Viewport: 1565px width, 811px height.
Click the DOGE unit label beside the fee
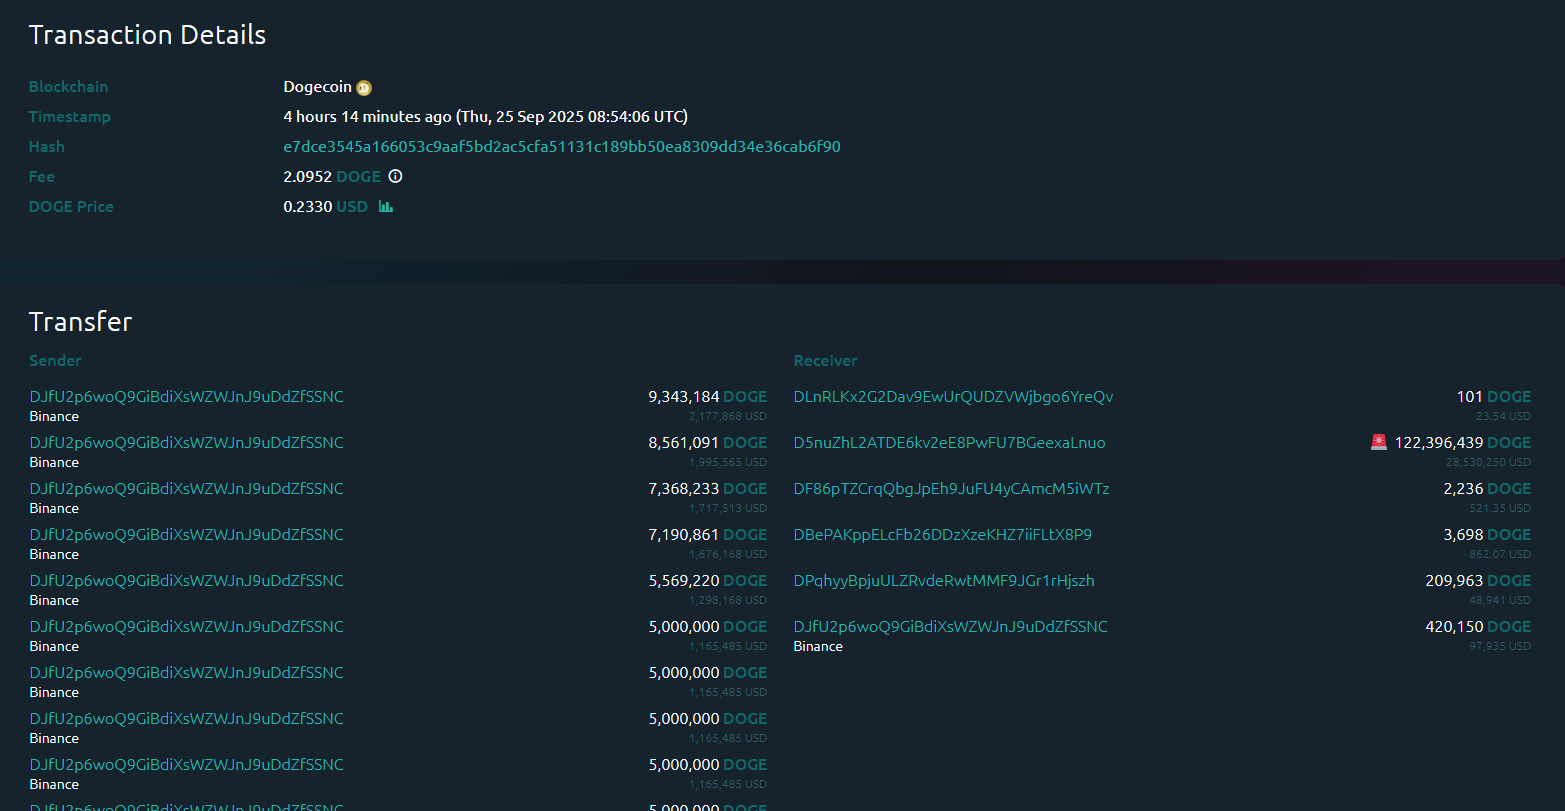(x=358, y=177)
